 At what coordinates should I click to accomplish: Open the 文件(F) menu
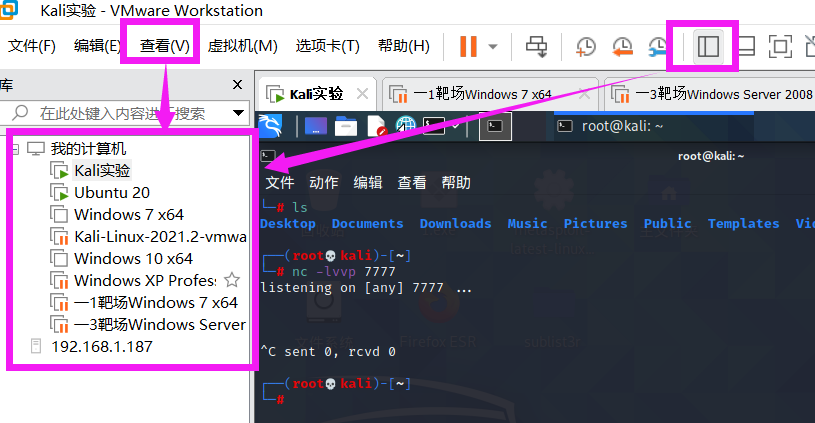click(x=32, y=46)
